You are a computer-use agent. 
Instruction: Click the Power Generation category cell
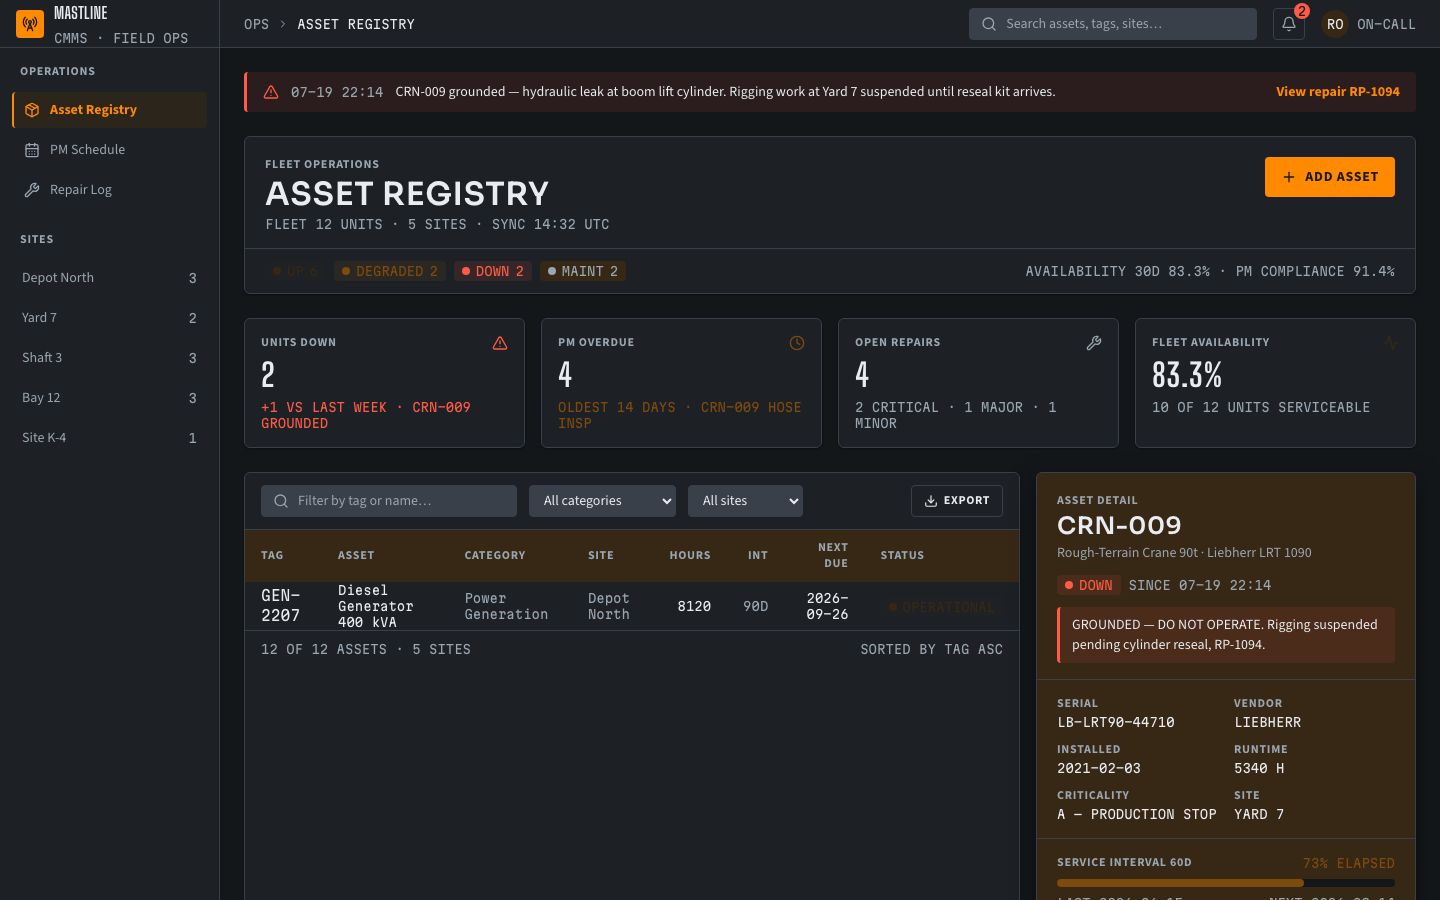506,606
